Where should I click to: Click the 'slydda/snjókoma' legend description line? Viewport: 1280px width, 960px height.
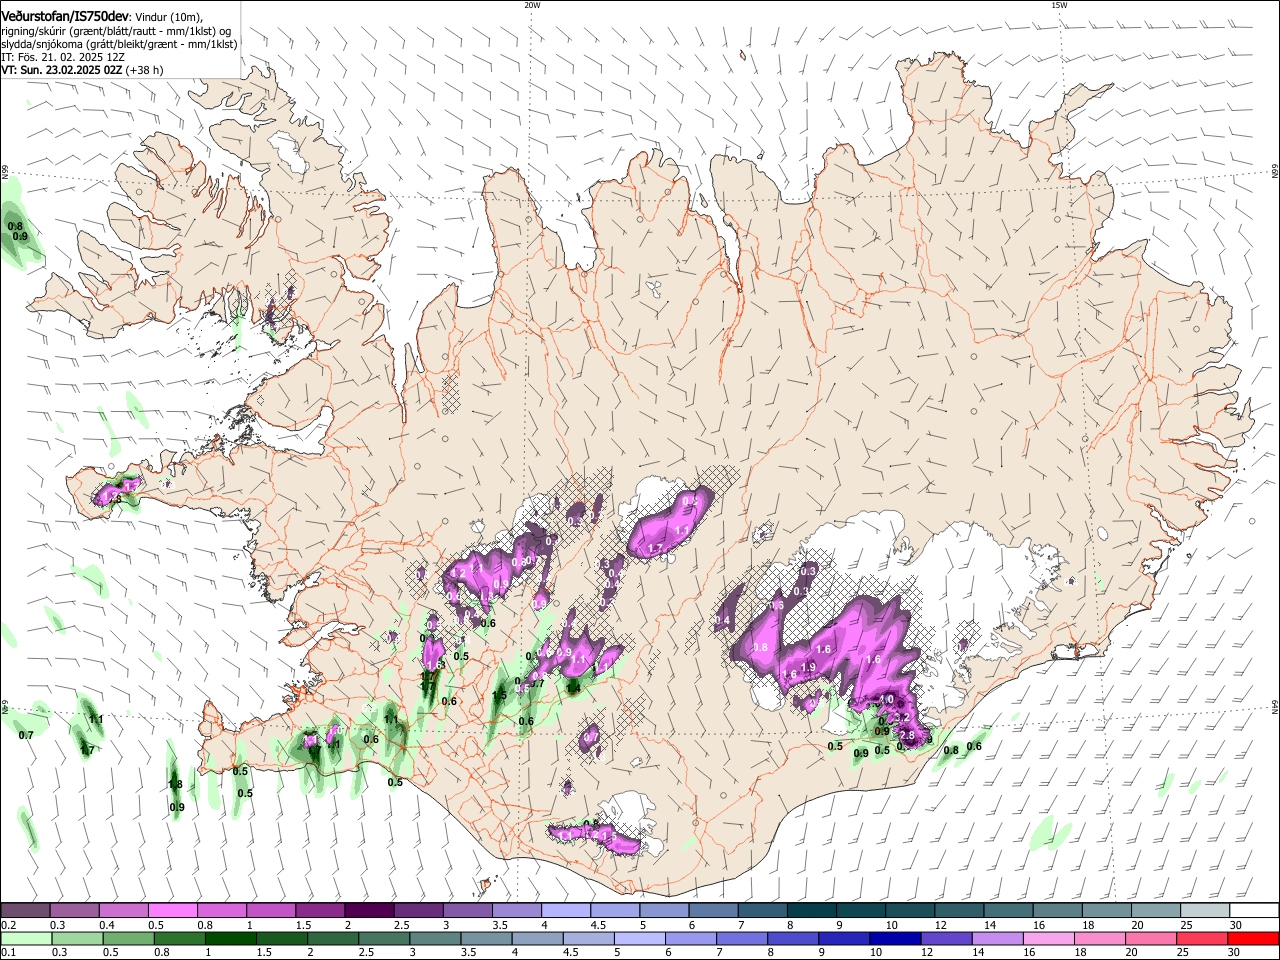pos(119,44)
